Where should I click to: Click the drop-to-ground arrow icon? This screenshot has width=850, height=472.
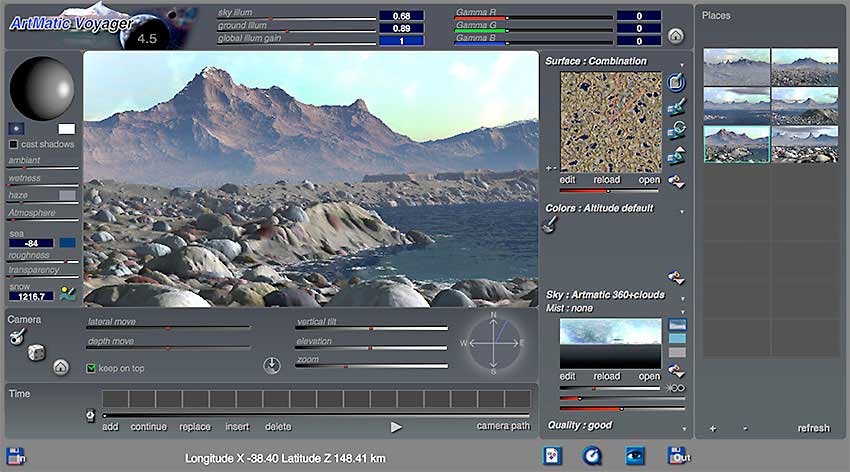[271, 366]
